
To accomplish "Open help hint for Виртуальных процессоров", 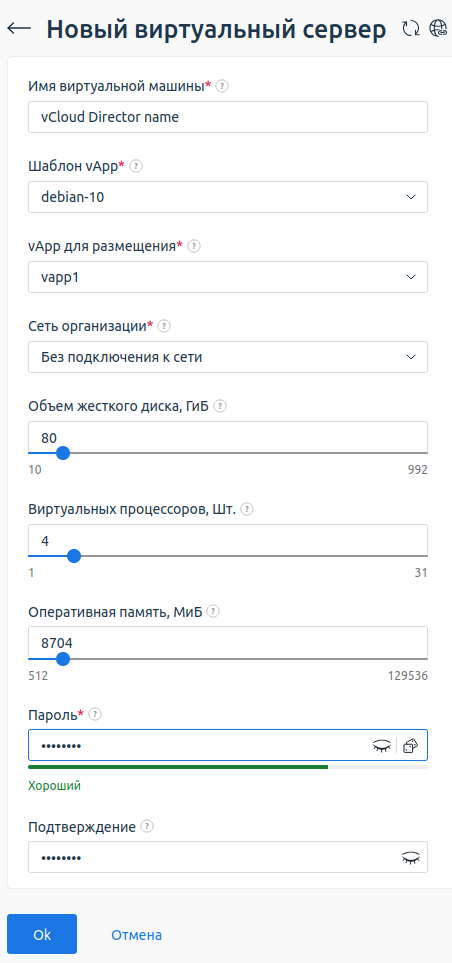I will pos(247,509).
